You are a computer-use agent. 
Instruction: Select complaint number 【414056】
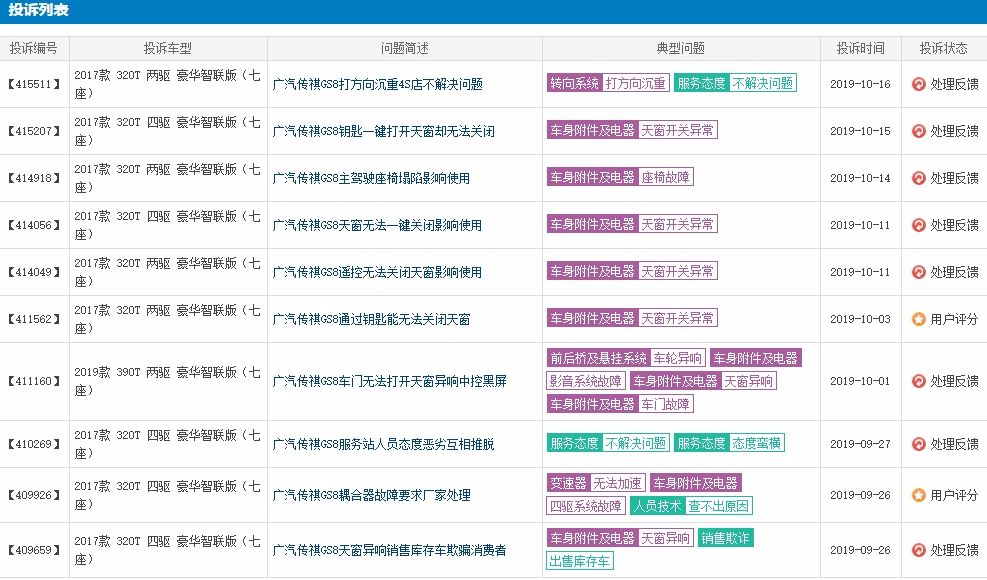[x=34, y=225]
